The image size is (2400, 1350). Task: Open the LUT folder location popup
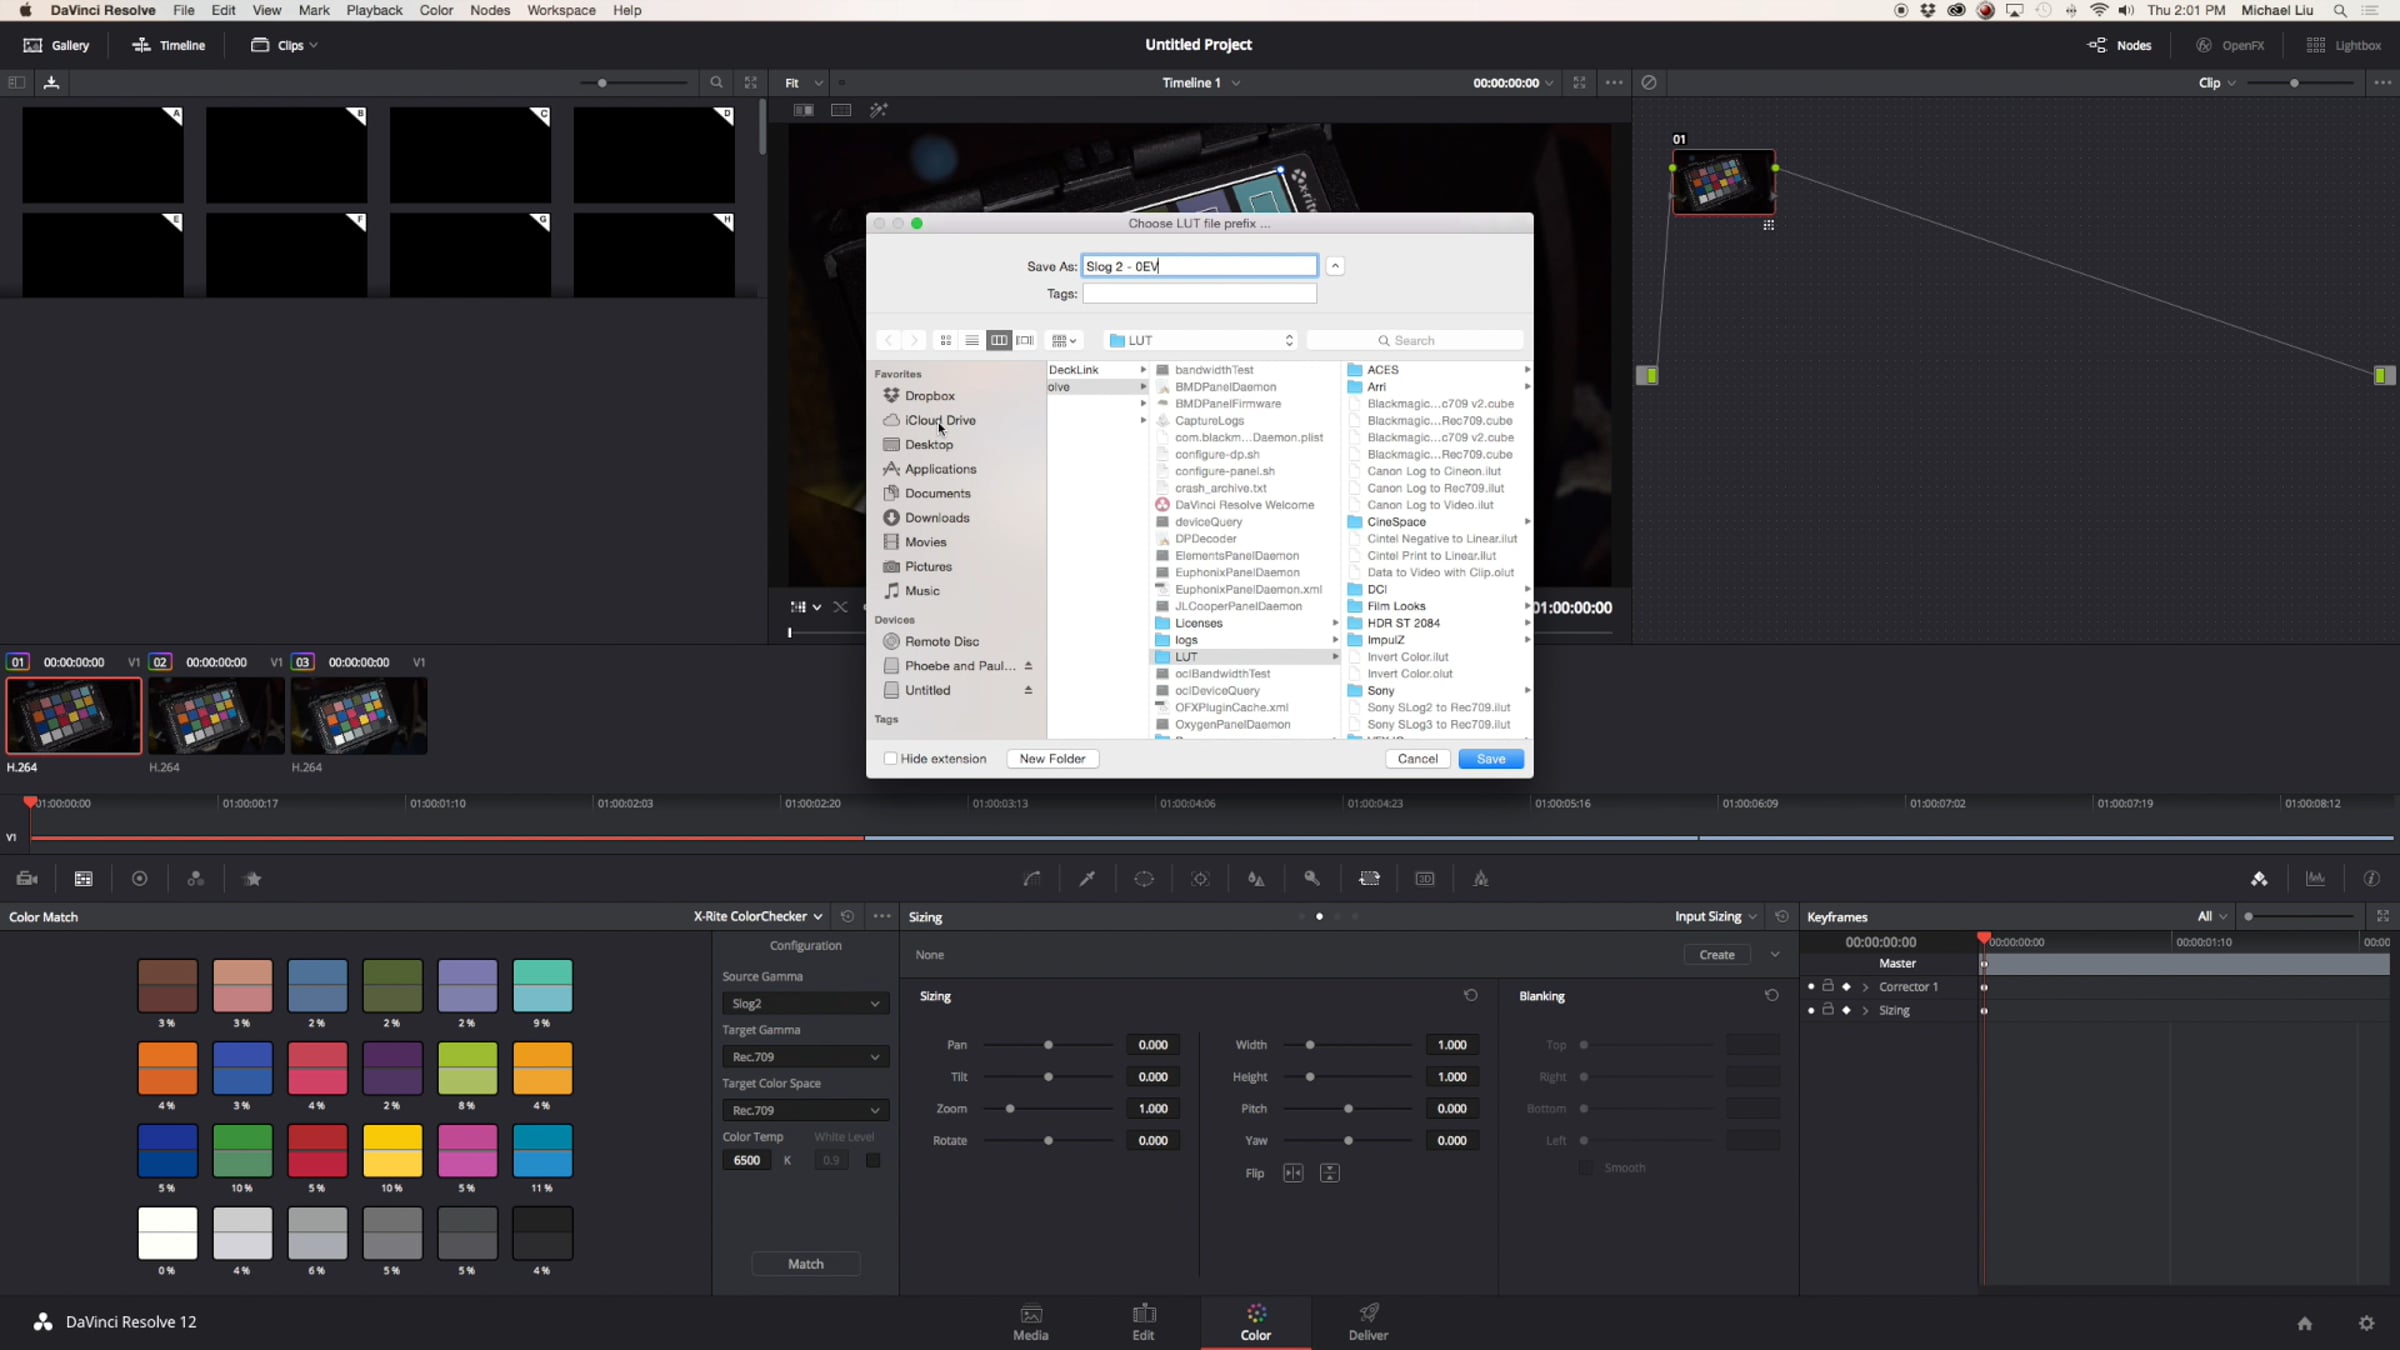[1201, 341]
